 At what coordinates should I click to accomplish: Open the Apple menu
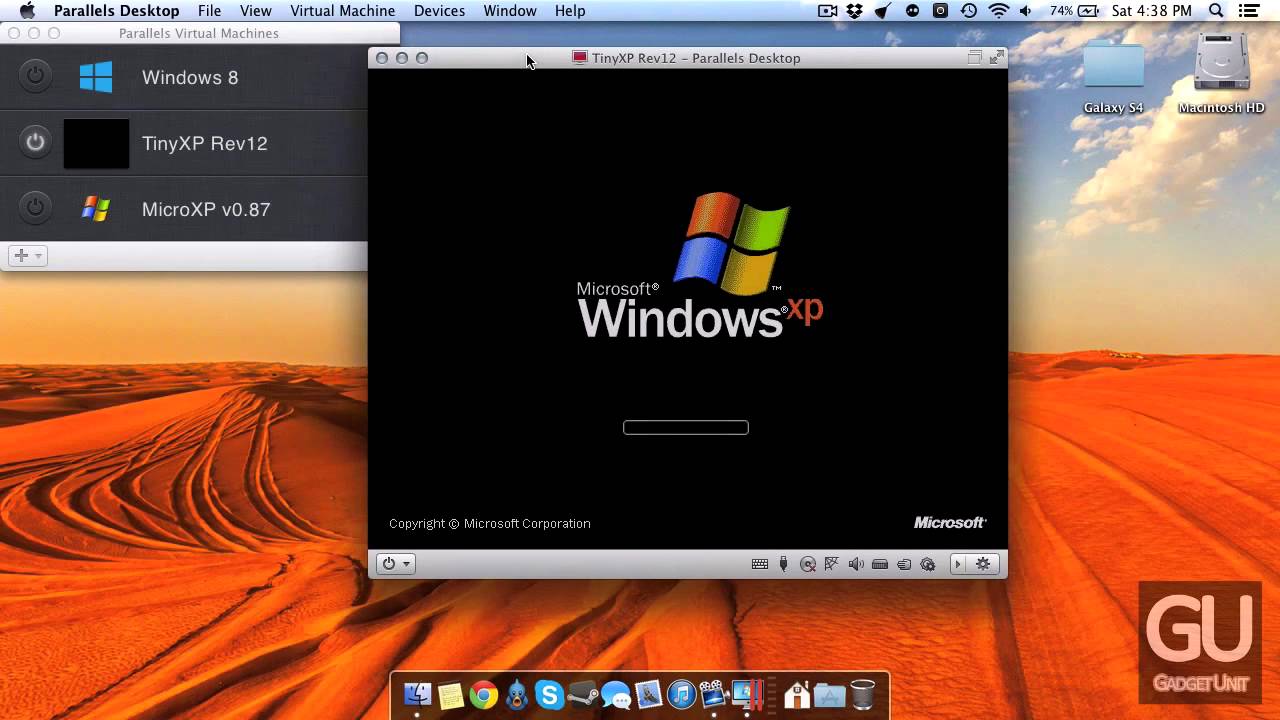(x=27, y=11)
